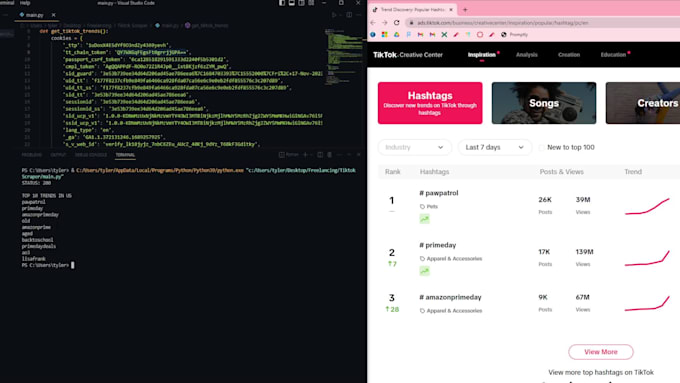Toggle panel layout icon in VS Code title bar

pos(292,3)
